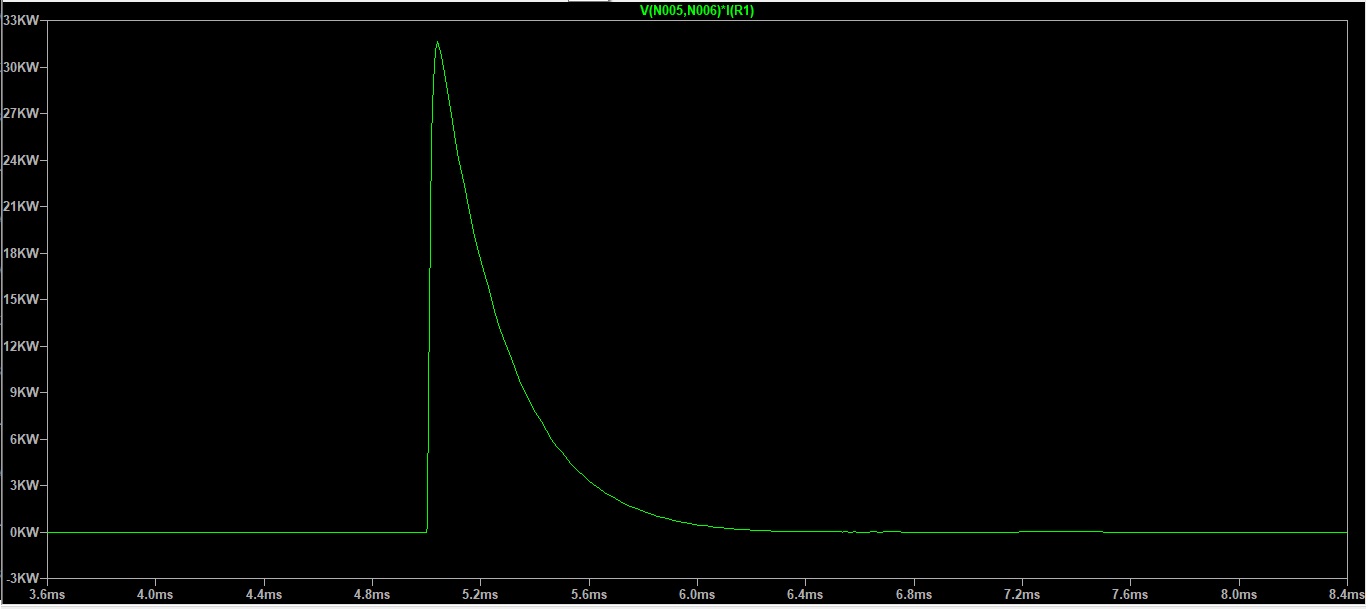Click the 6.0ms time axis label
Image resolution: width=1368 pixels, height=609 pixels.
pyautogui.click(x=697, y=595)
